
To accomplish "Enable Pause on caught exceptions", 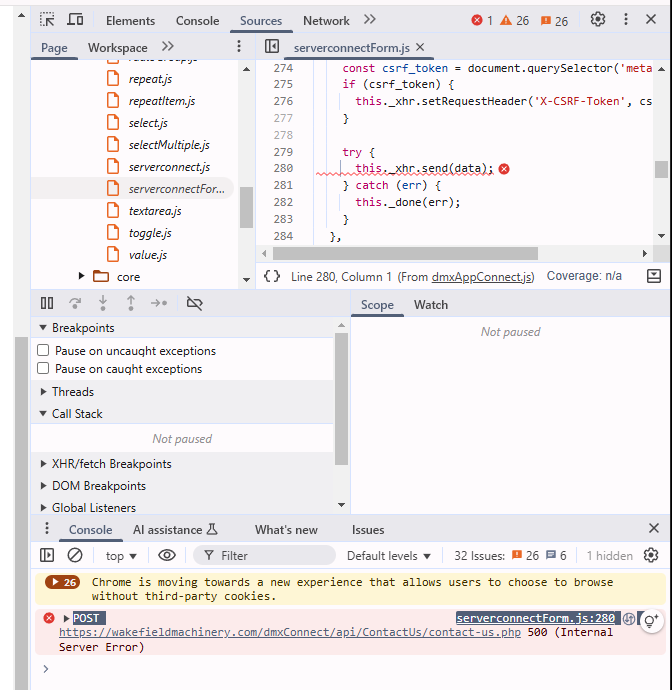I will pos(43,369).
